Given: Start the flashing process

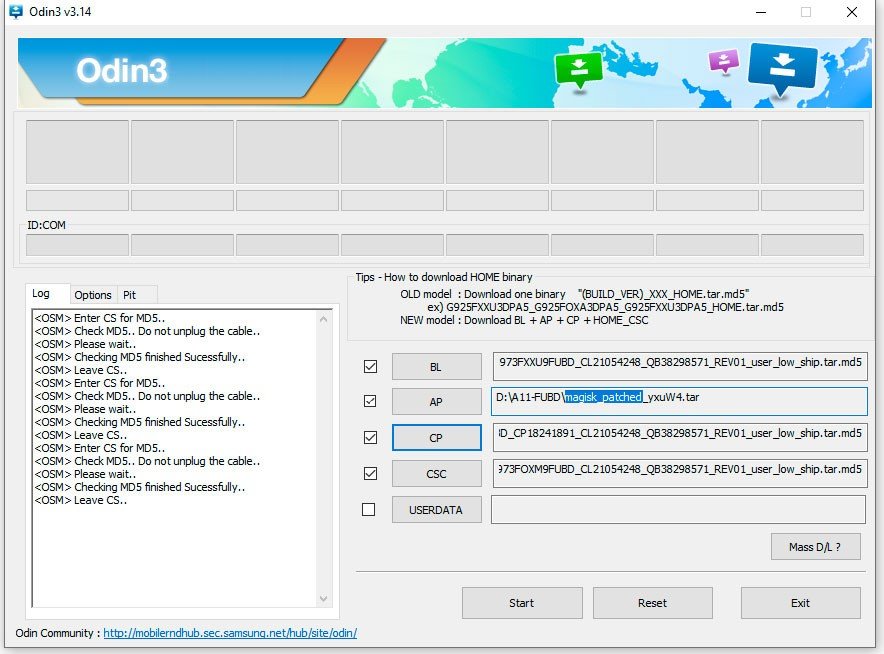Looking at the screenshot, I should pos(522,603).
